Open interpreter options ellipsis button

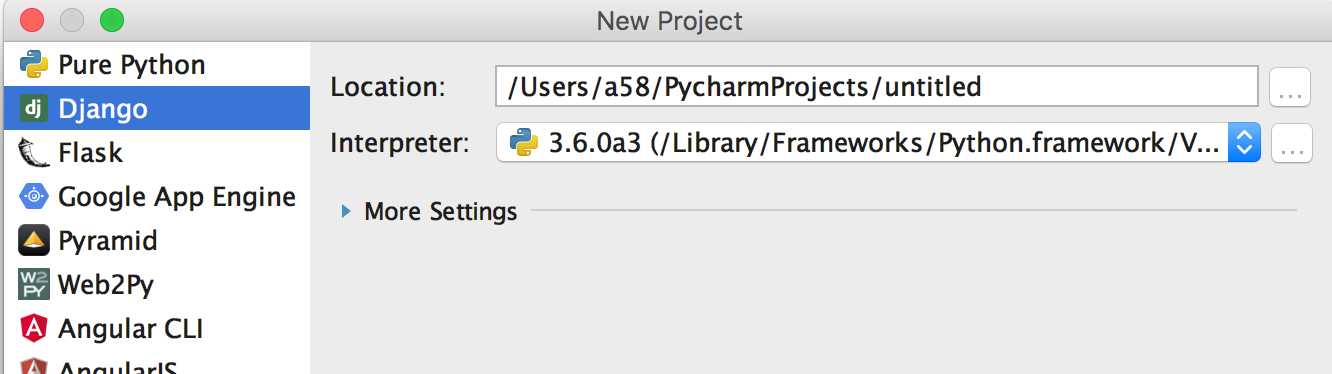point(1290,144)
